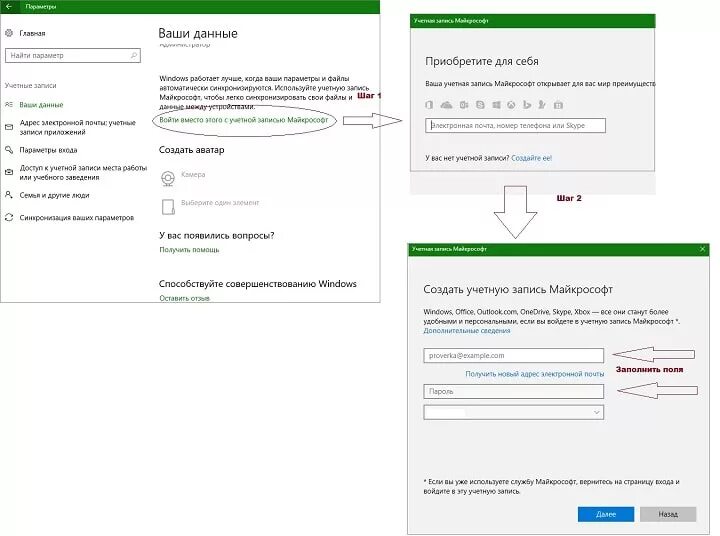The height and width of the screenshot is (536, 720).
Task: Select Семья и другие люди
Action: tap(54, 195)
